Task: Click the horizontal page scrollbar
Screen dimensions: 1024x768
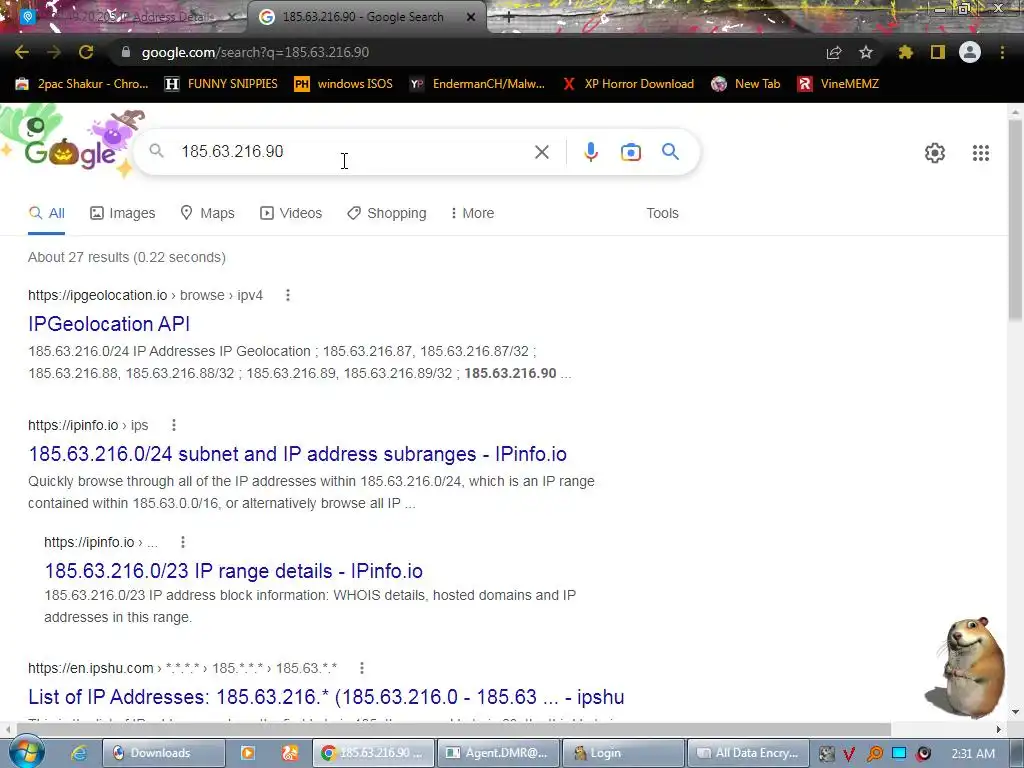Action: click(x=454, y=728)
